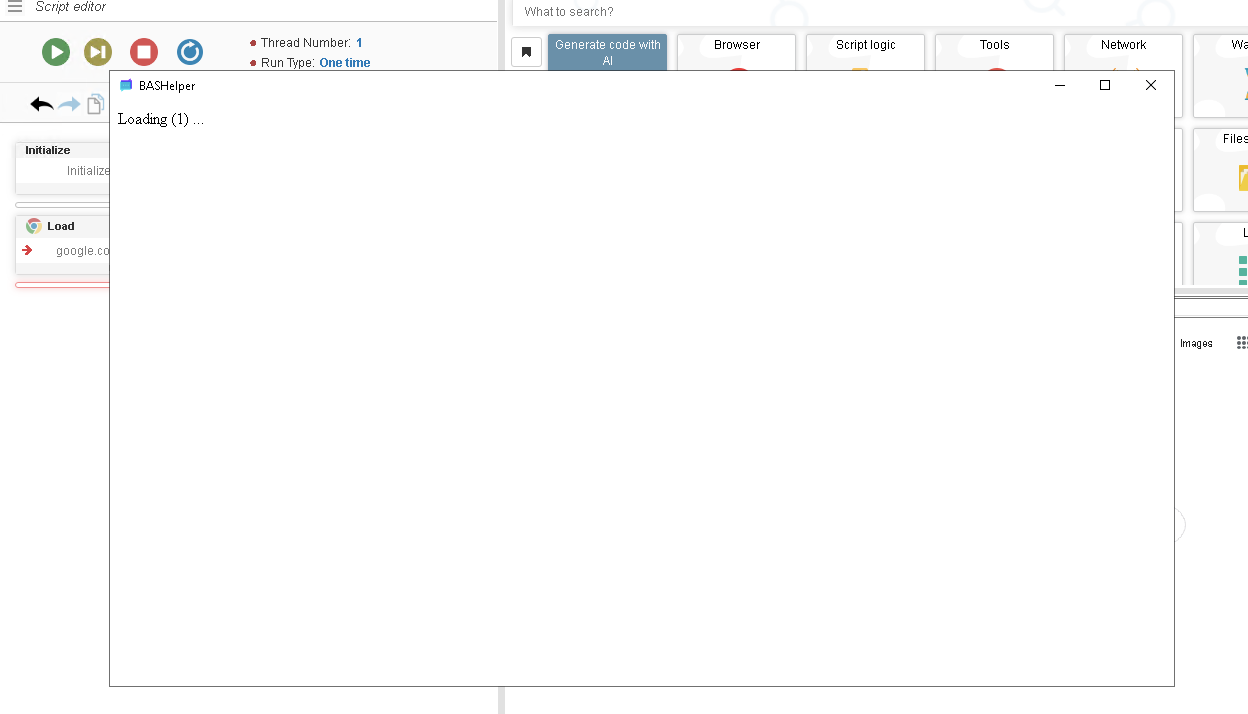Screen dimensions: 1248x714
Task: Click the blue Restart script icon
Action: [189, 52]
